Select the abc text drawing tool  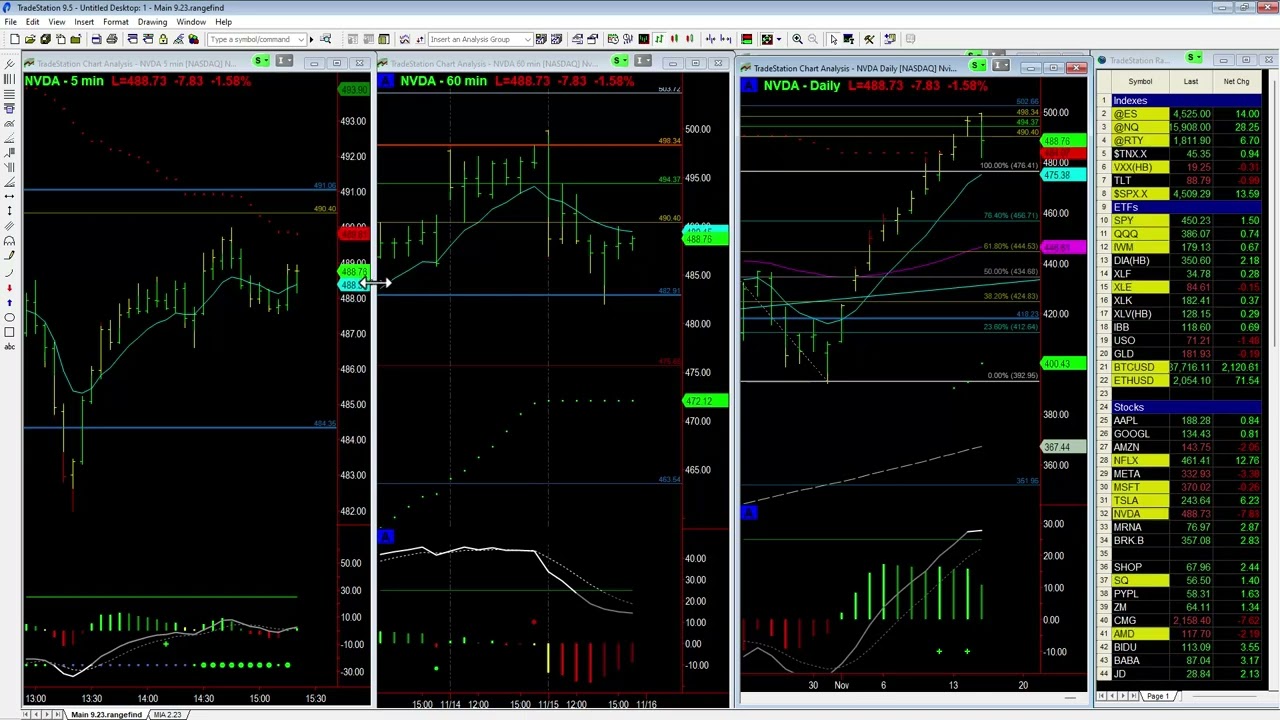9,347
